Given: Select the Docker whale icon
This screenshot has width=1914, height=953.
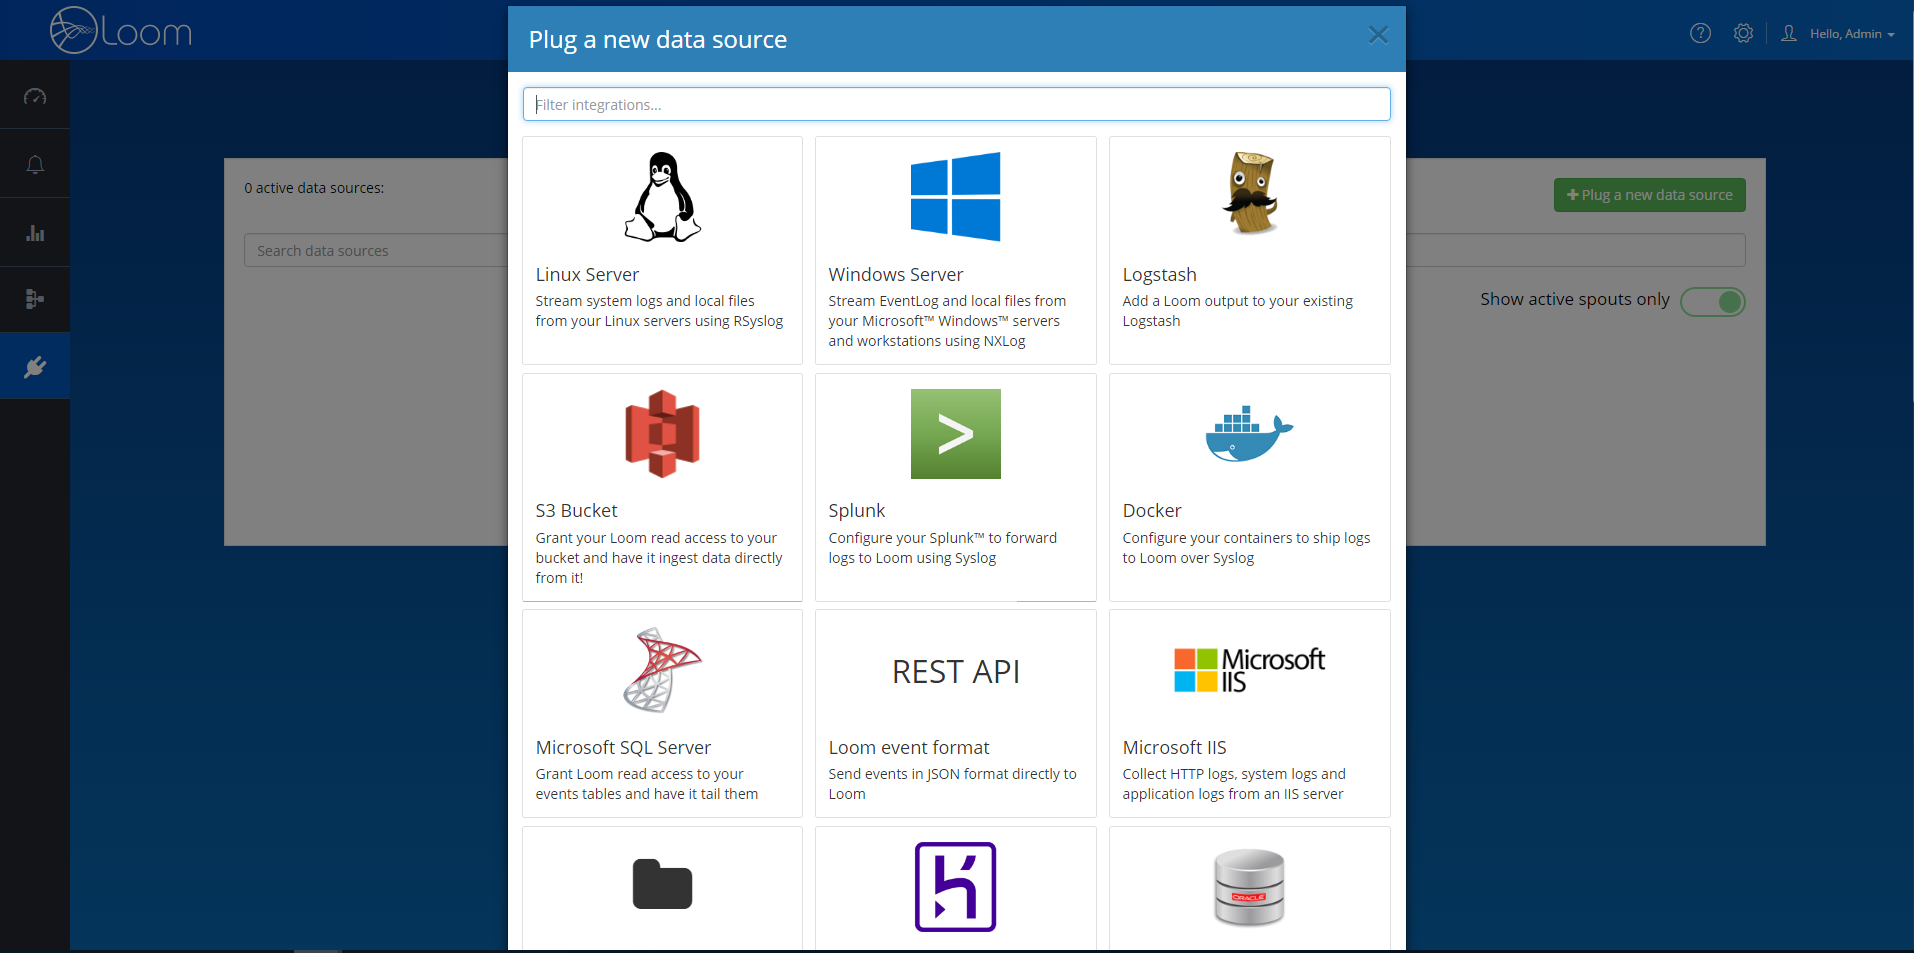Looking at the screenshot, I should [x=1249, y=433].
